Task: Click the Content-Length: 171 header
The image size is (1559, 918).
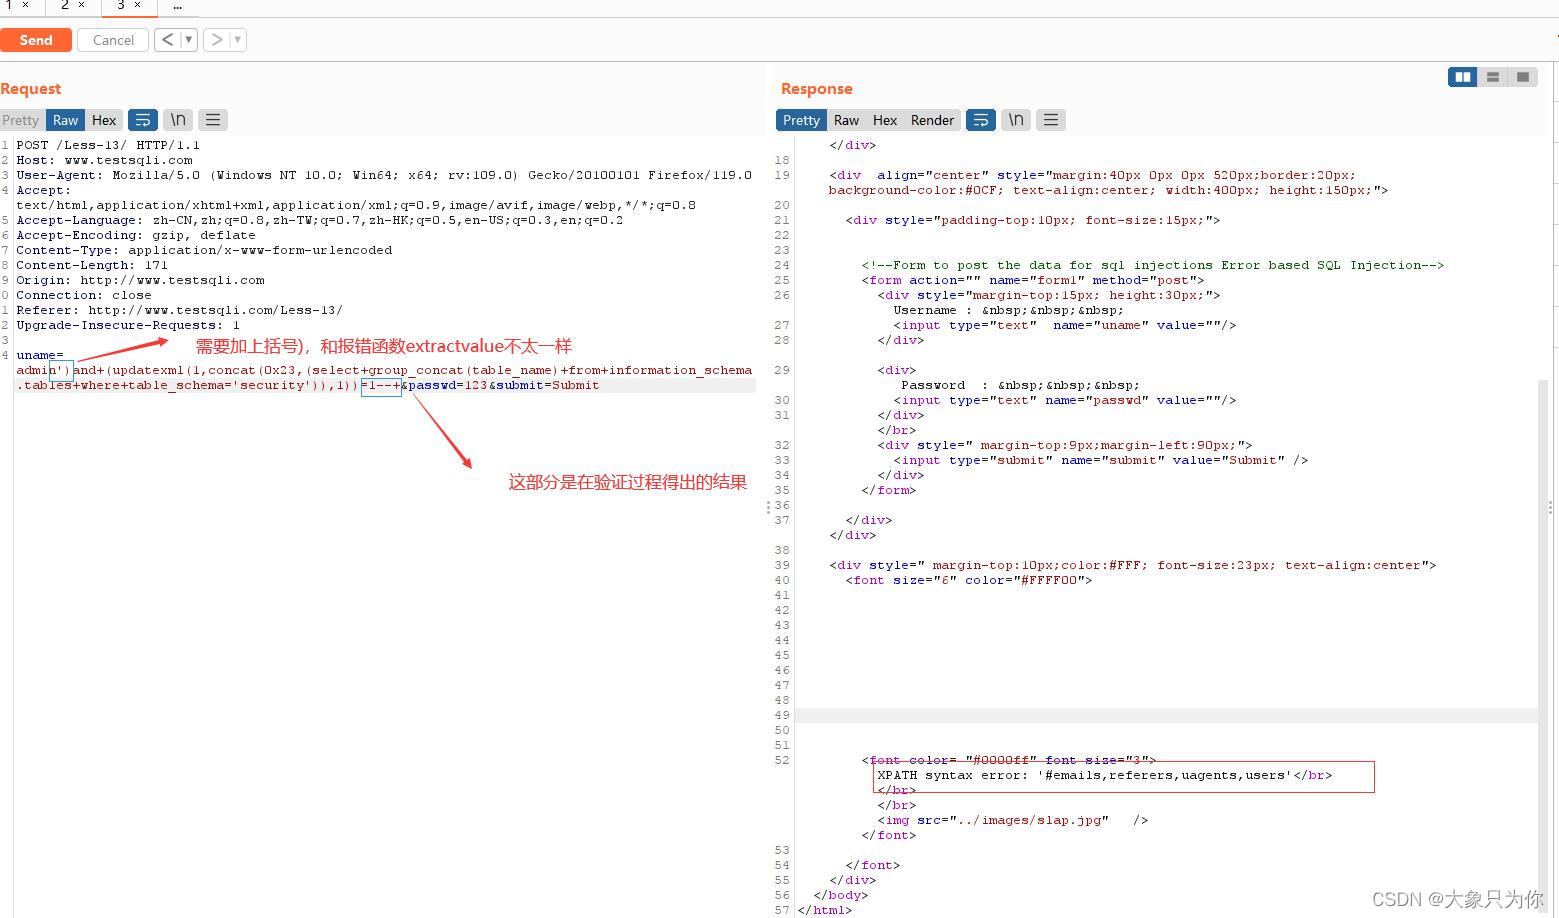Action: pyautogui.click(x=92, y=265)
